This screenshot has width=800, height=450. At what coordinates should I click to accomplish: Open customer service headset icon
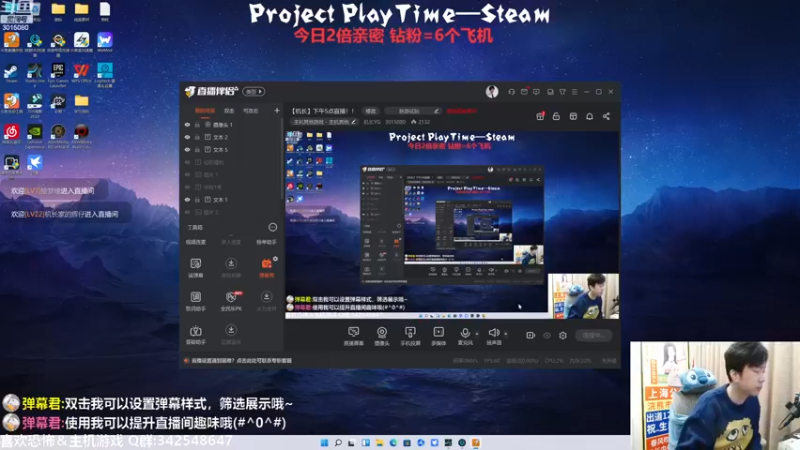coord(511,92)
